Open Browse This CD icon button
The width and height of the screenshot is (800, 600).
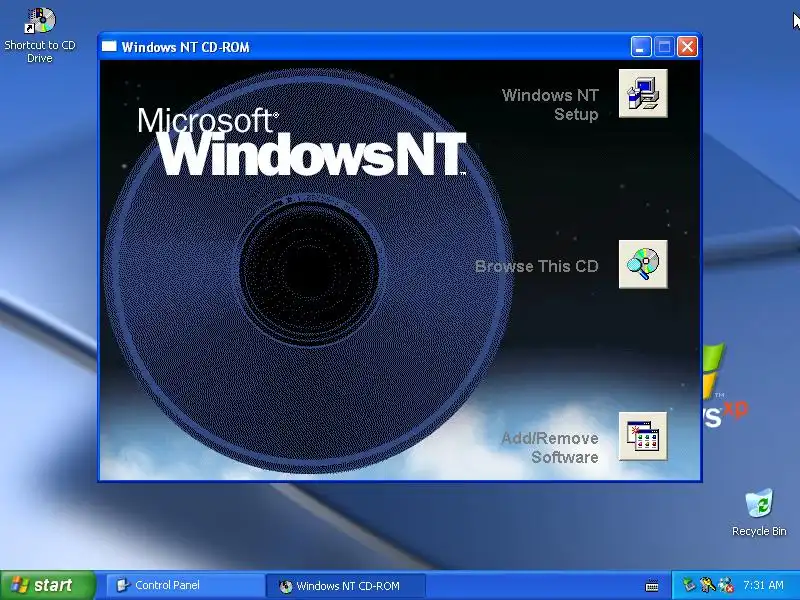point(643,264)
